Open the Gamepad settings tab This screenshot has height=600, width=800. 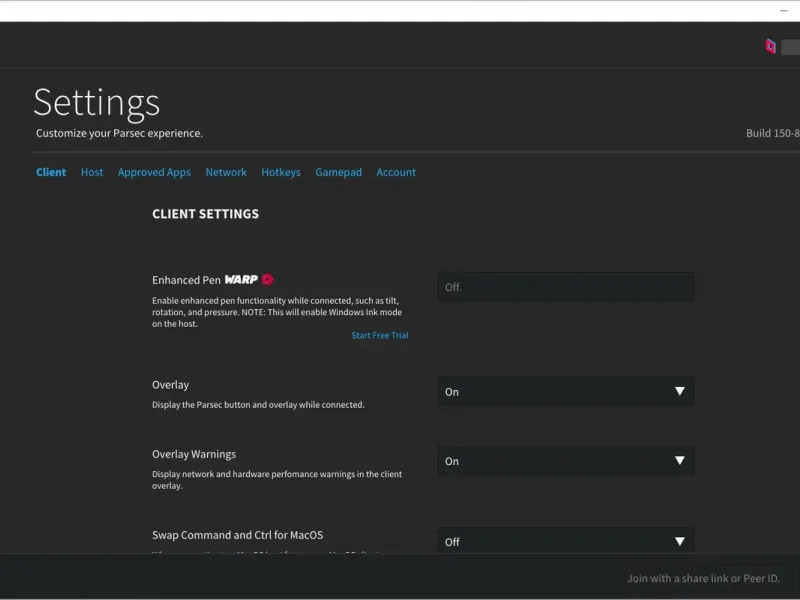(339, 172)
